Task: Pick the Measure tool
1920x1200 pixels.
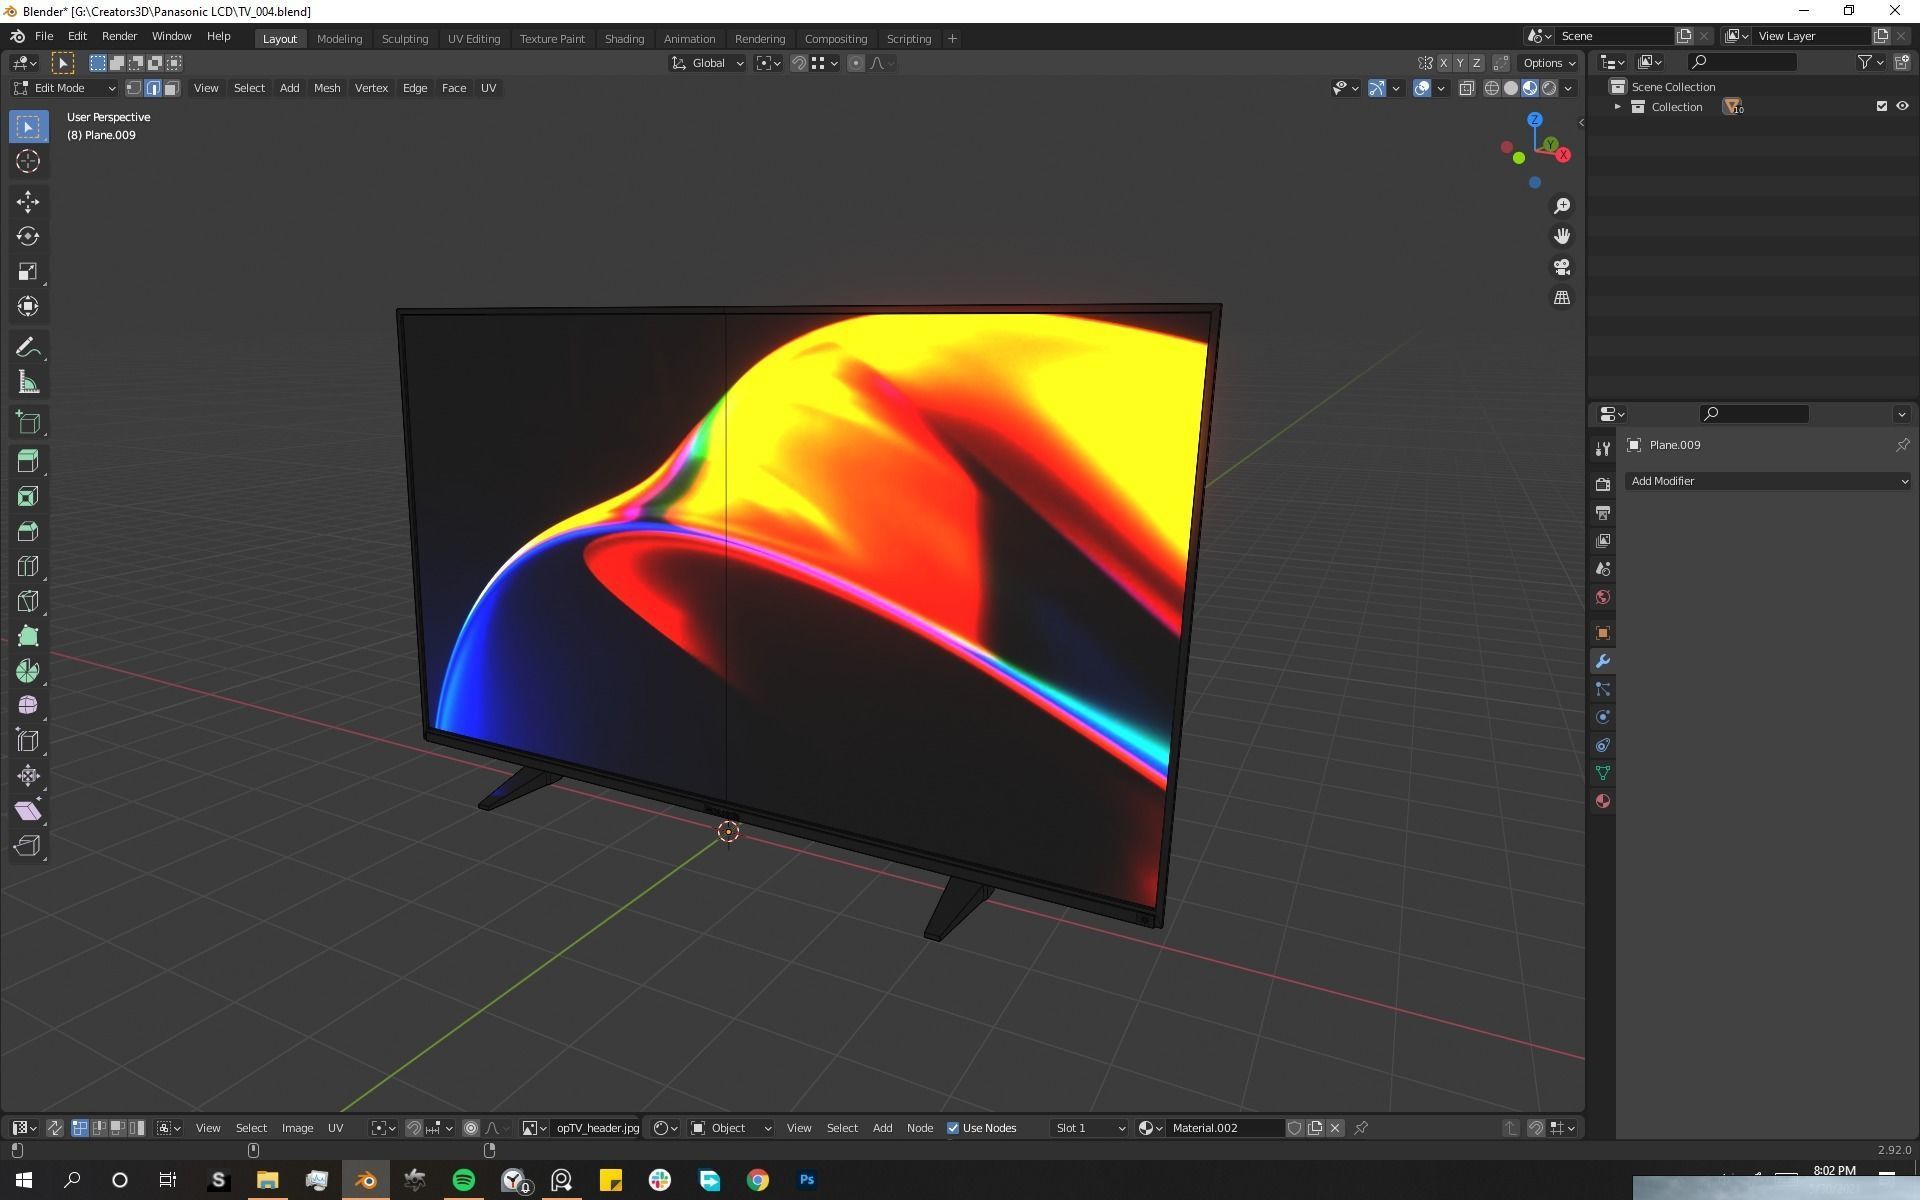Action: click(x=28, y=382)
